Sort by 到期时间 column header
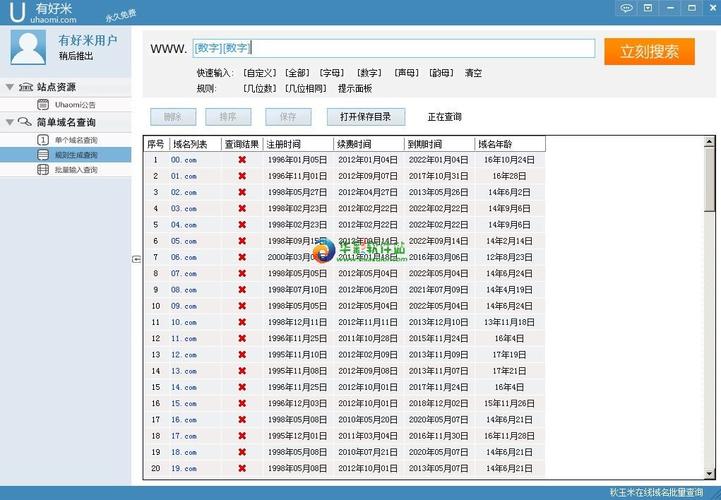 click(x=439, y=144)
